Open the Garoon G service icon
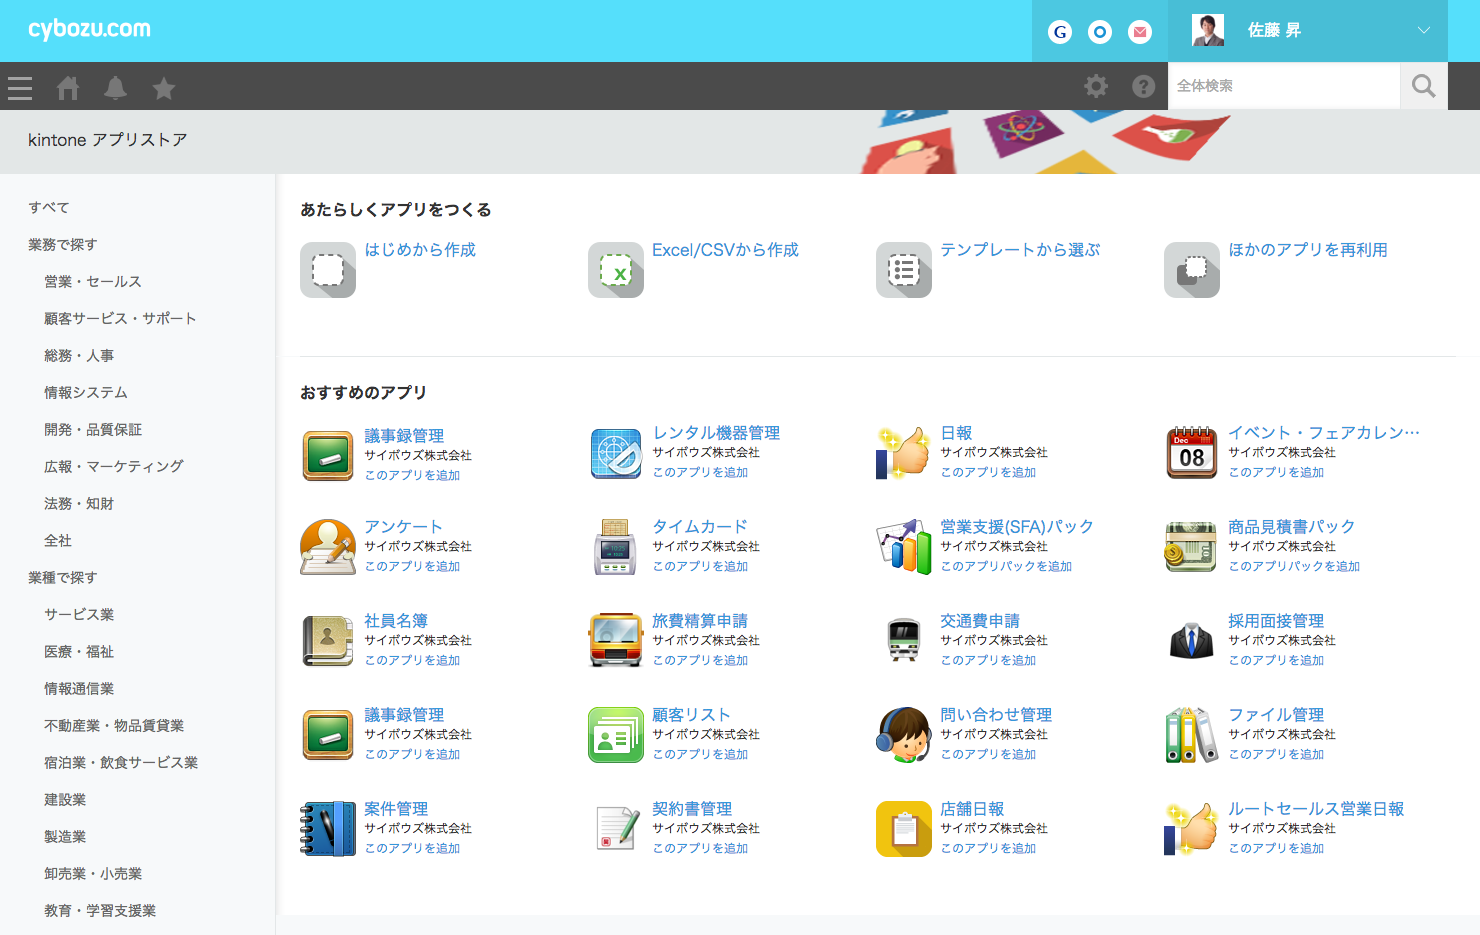Screen dimensions: 1480x935 point(1060,32)
